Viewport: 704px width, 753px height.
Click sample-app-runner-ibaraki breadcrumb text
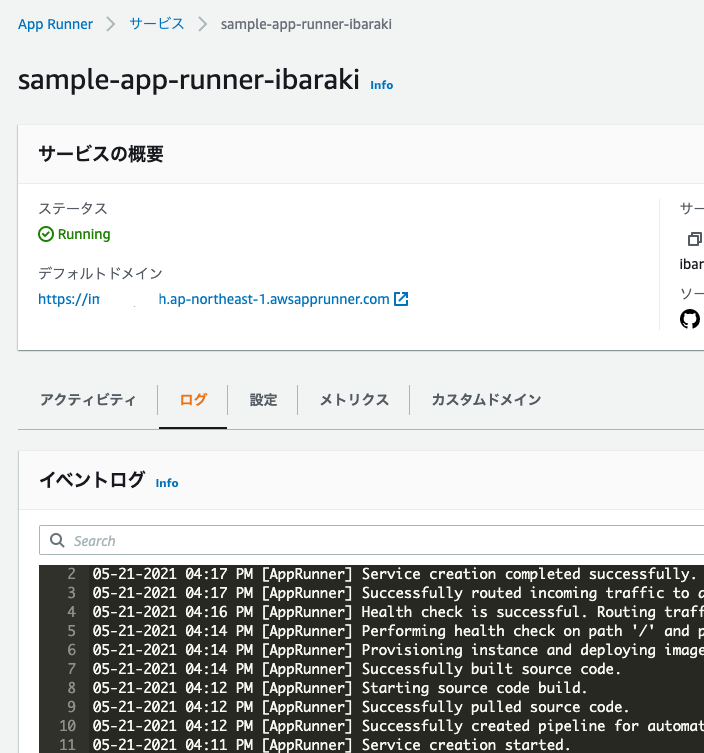(x=306, y=24)
